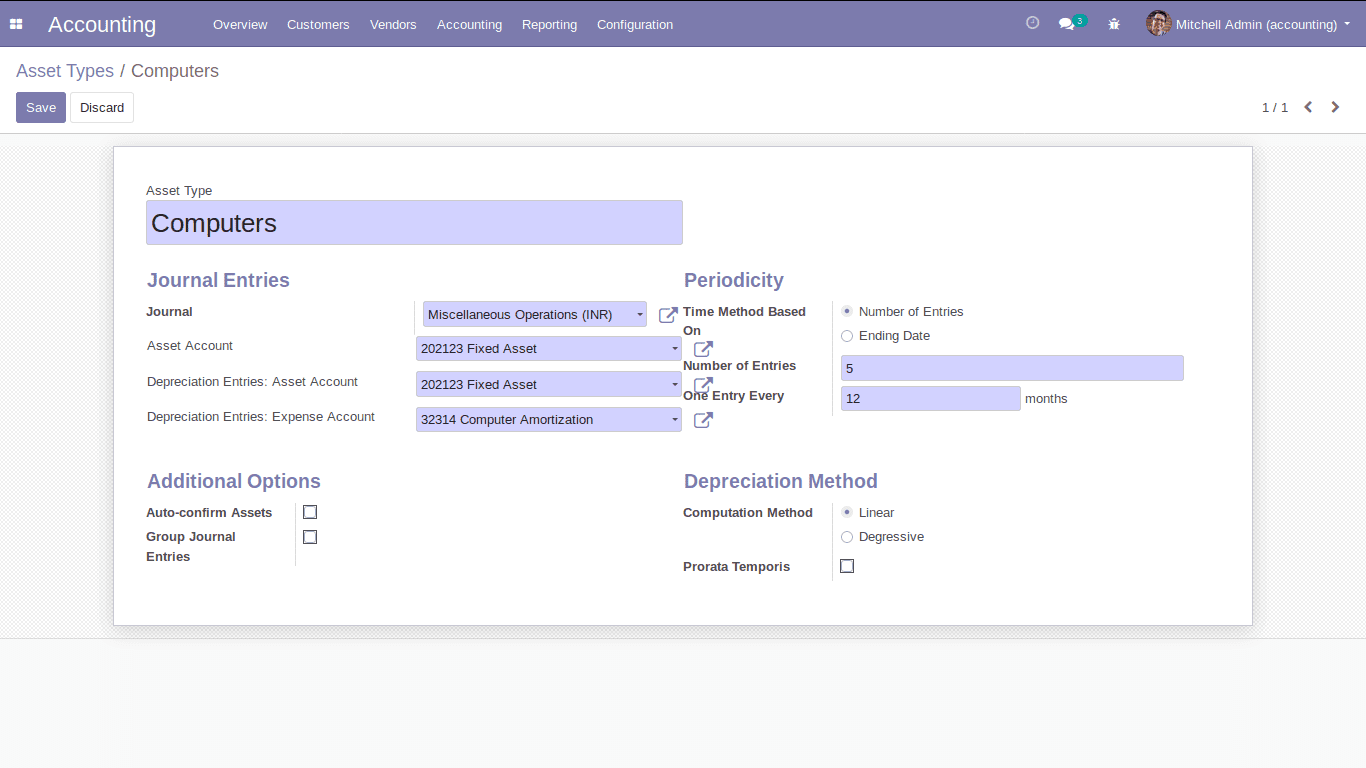Click the Asset Type name field
1366x768 pixels.
click(x=414, y=222)
